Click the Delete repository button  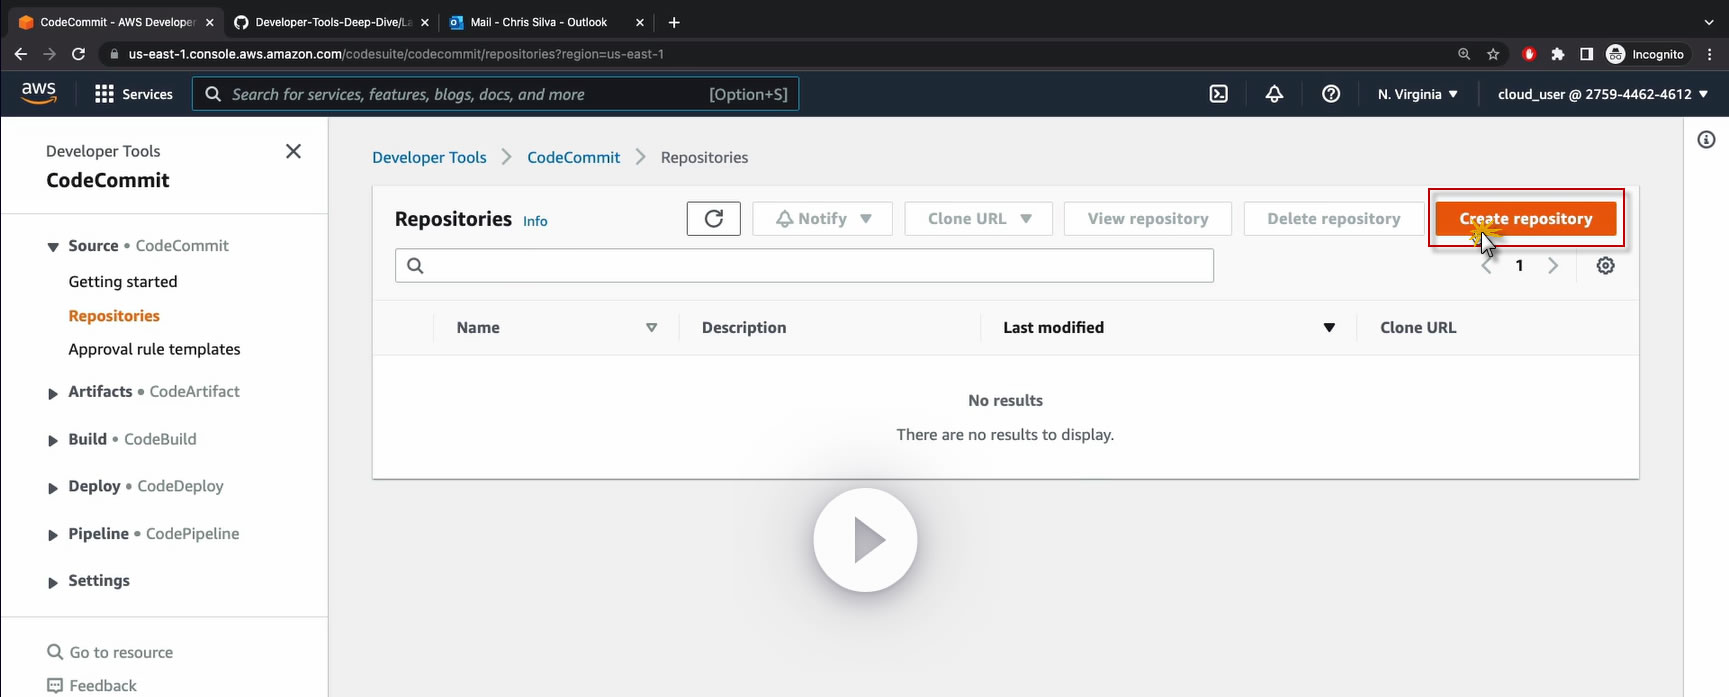pyautogui.click(x=1333, y=219)
